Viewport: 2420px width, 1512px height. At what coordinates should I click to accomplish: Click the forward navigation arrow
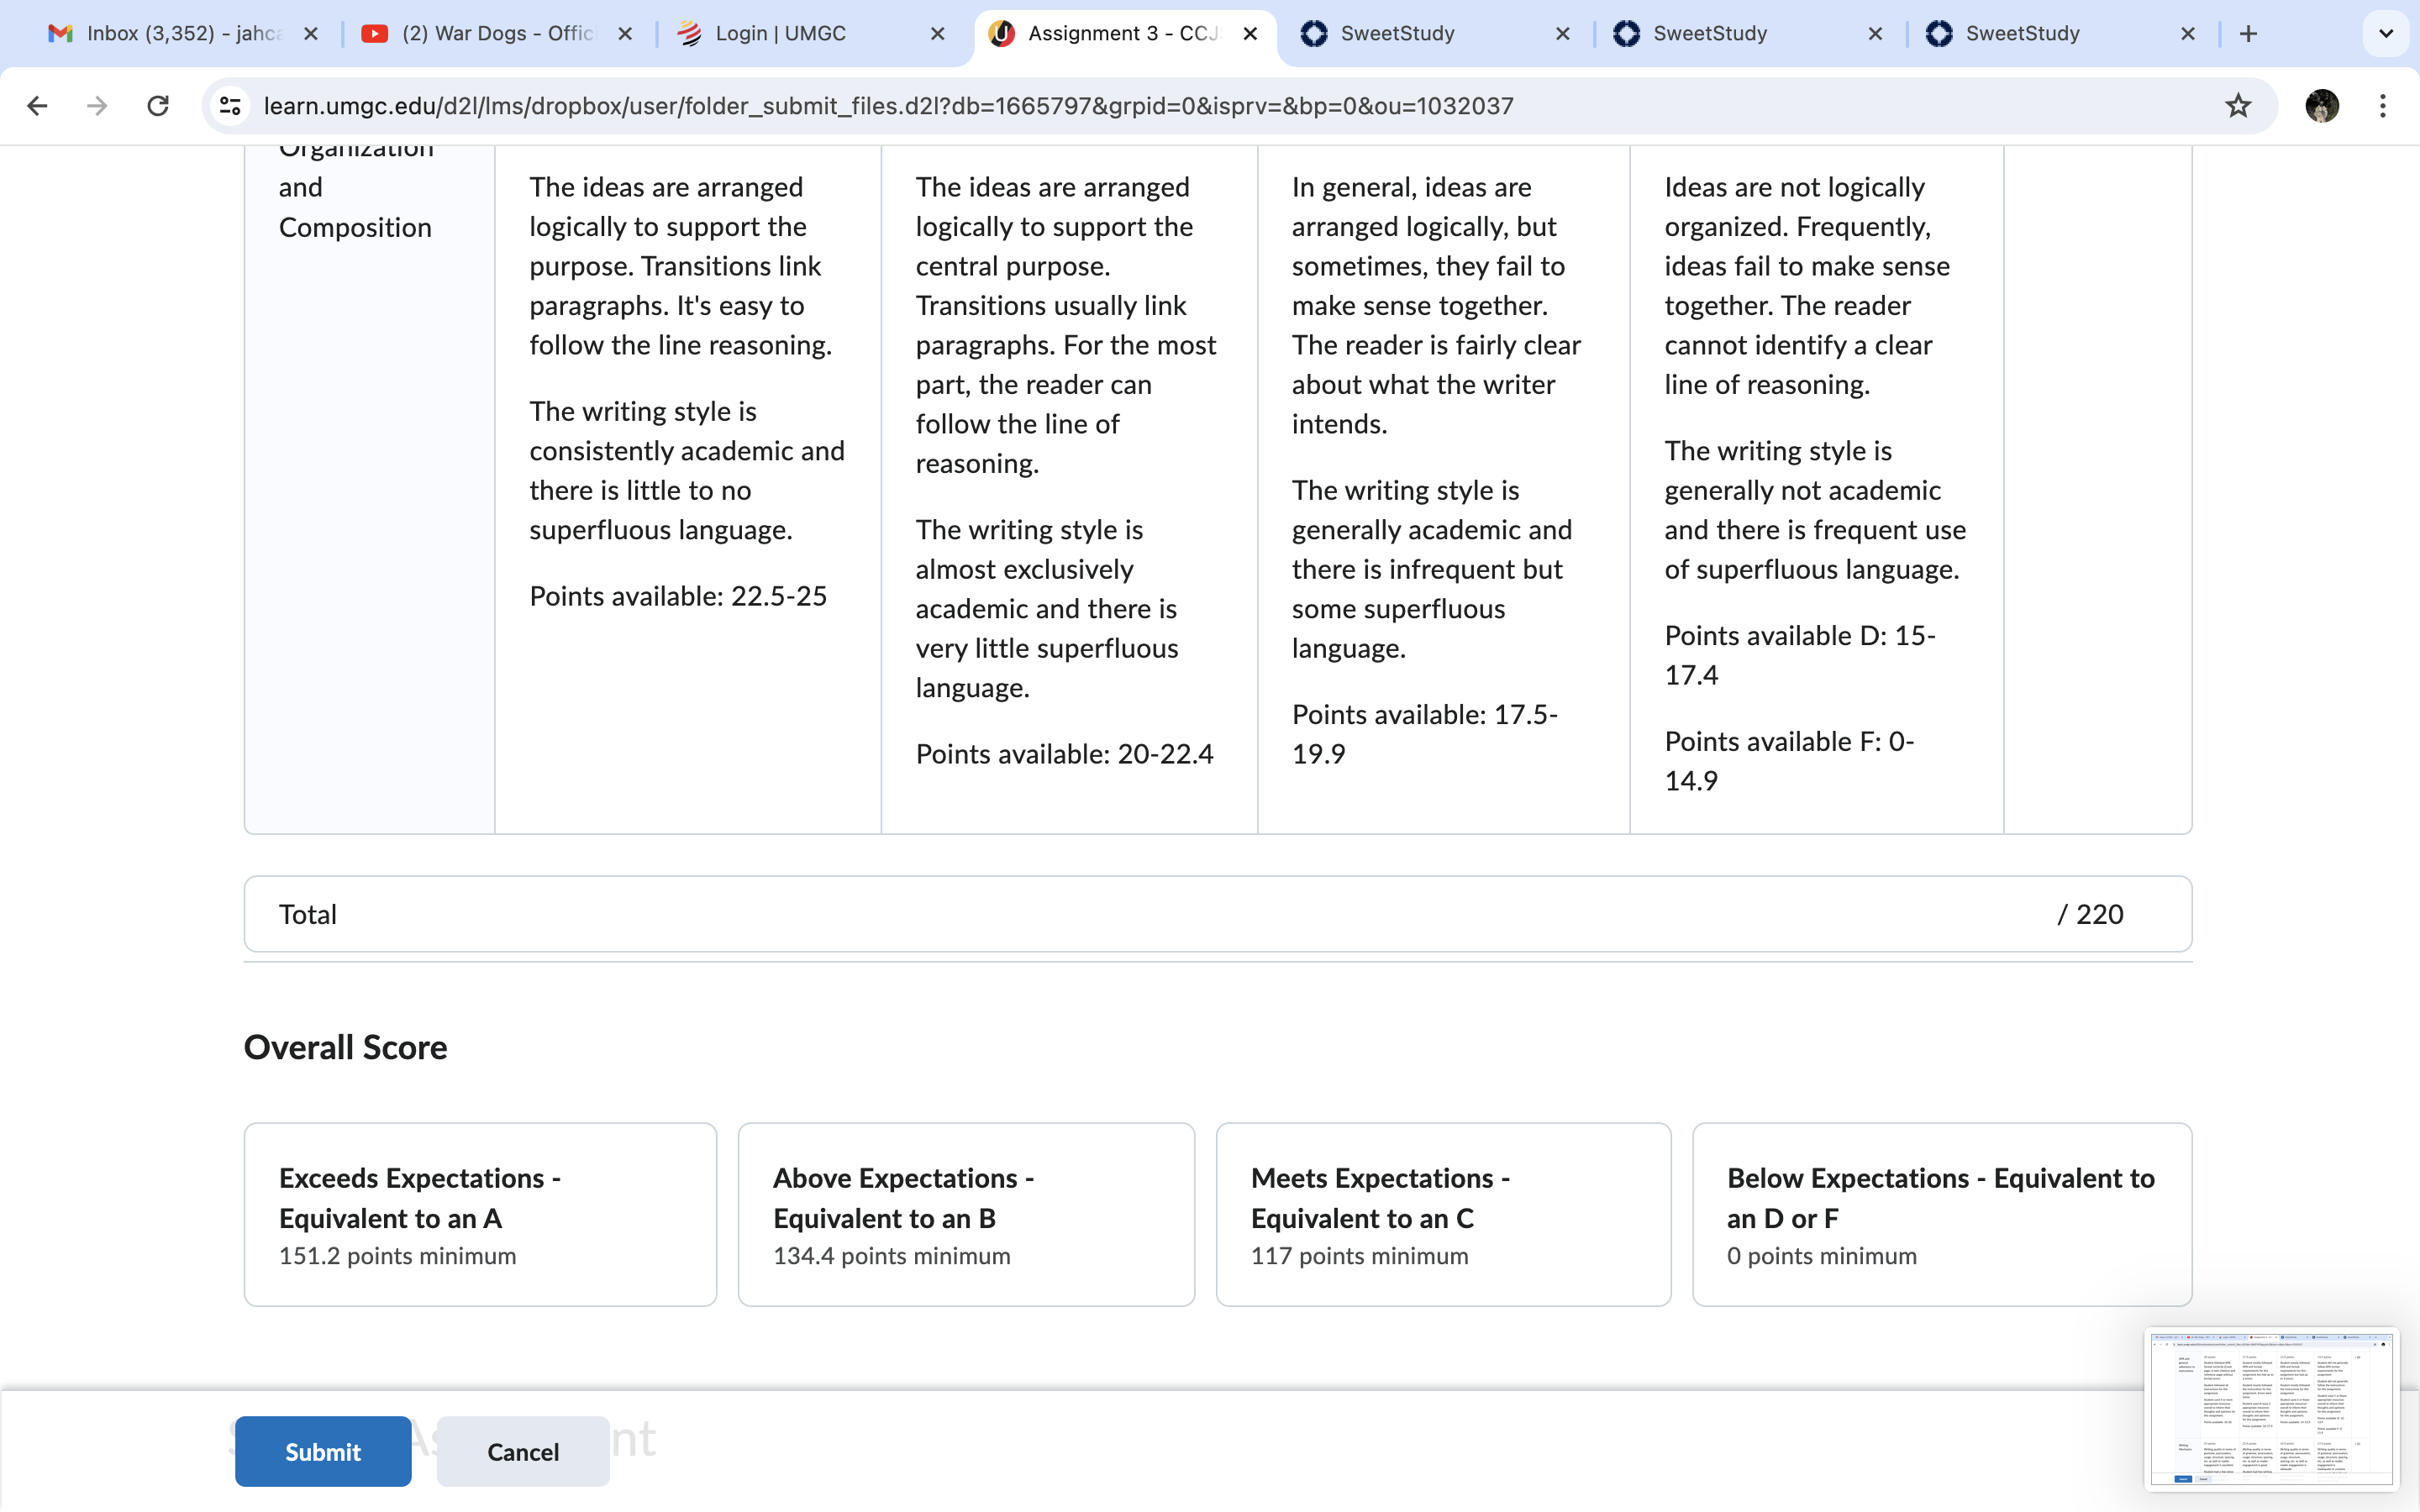tap(97, 106)
